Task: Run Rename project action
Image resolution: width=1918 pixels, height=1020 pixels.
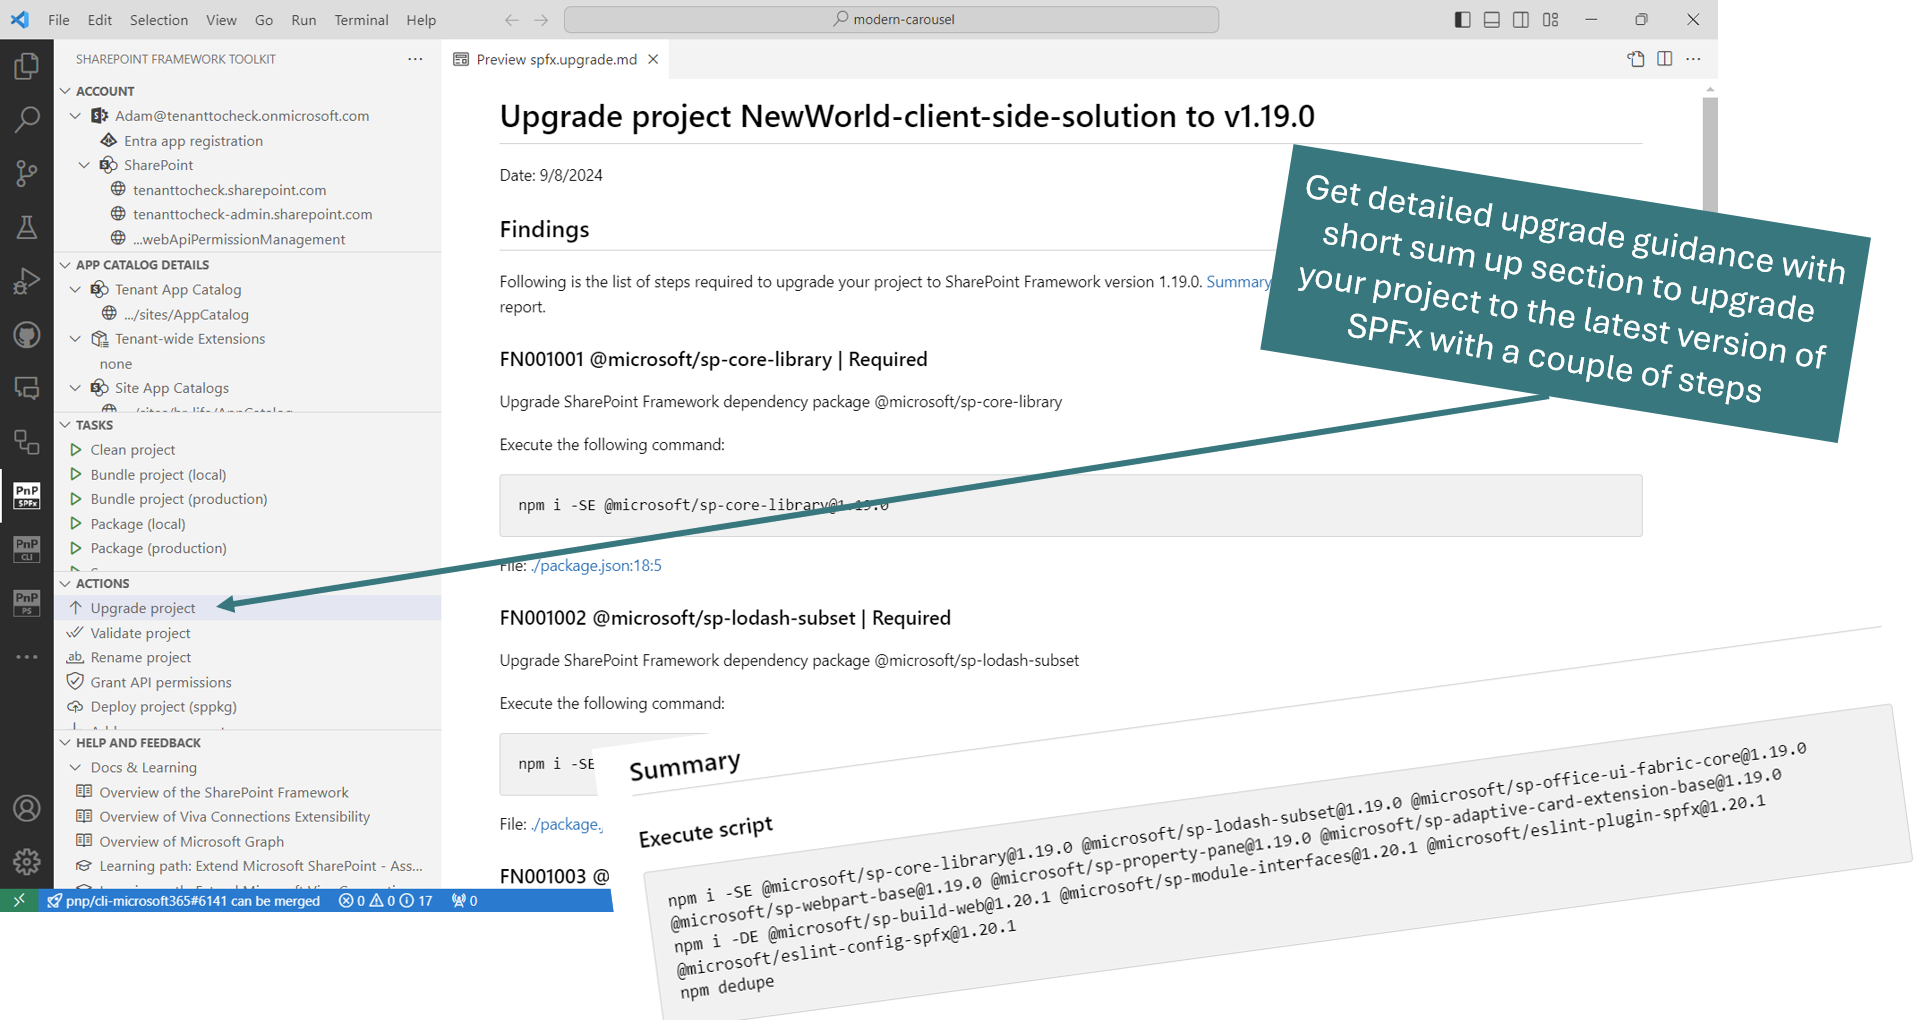Action: [247, 657]
